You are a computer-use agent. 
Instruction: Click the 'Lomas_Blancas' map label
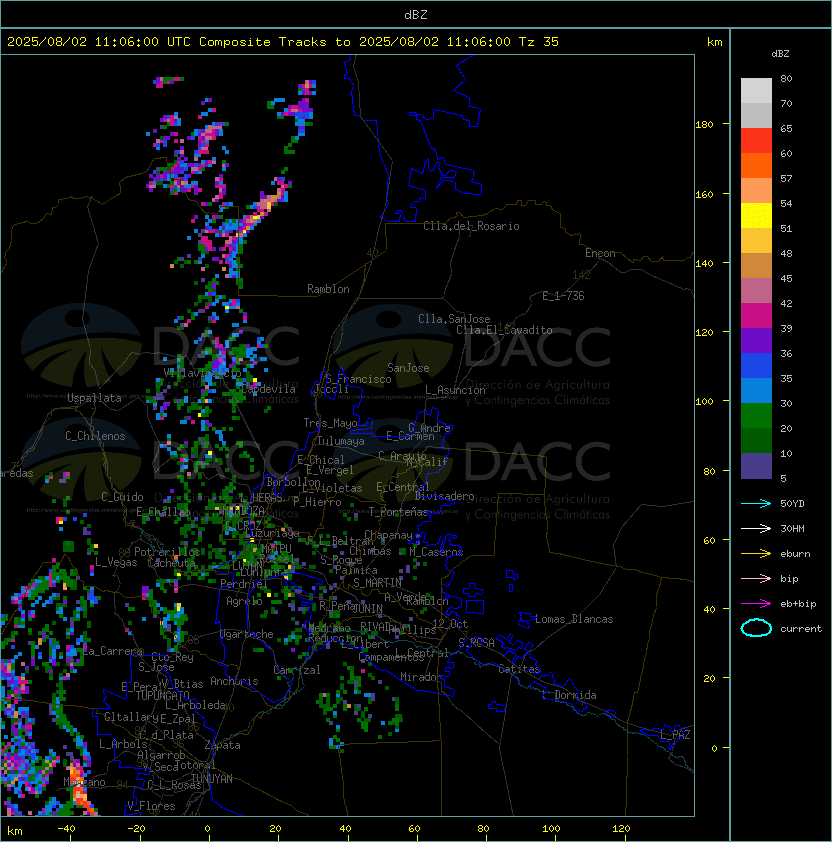tap(574, 619)
